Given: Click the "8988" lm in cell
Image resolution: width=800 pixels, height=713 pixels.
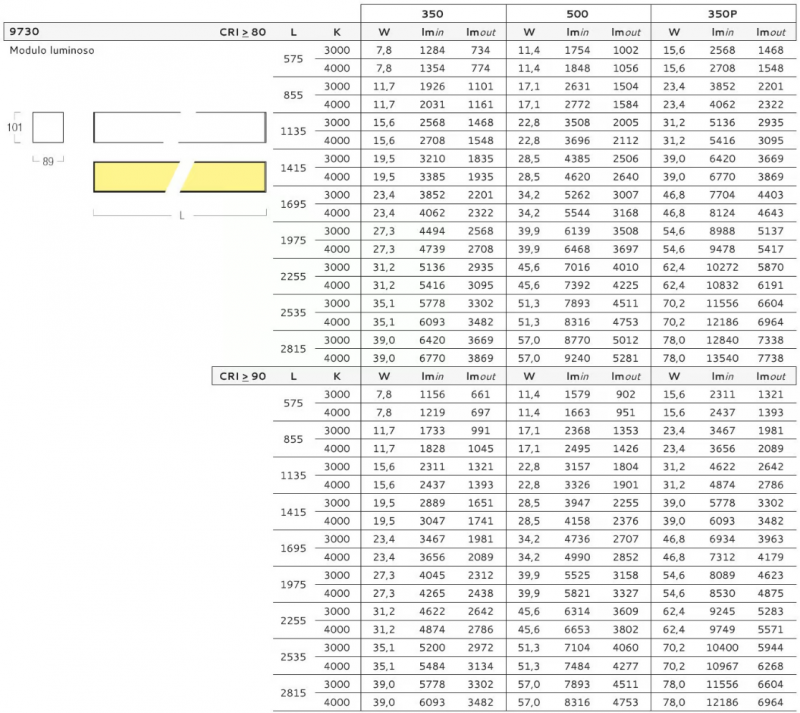Looking at the screenshot, I should click(x=722, y=231).
